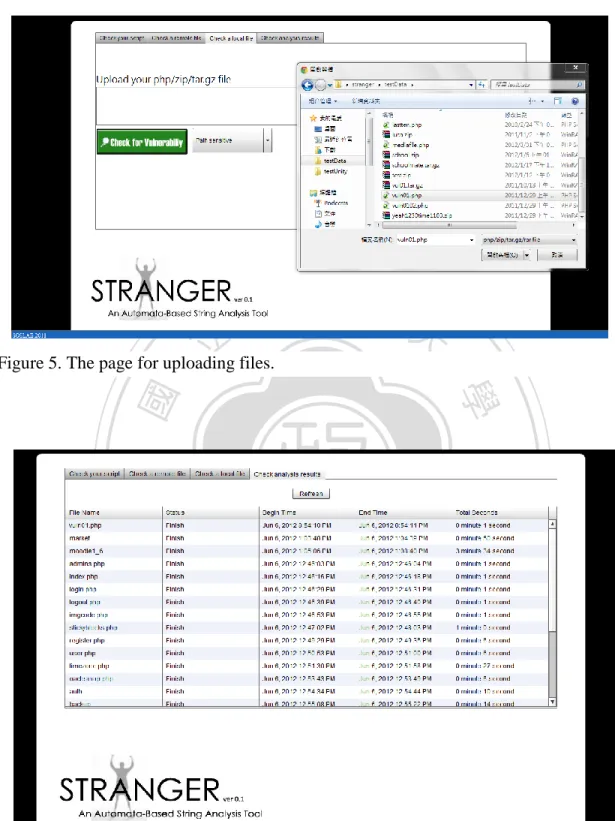Select the testUnity folder in navigation pane

(331, 171)
